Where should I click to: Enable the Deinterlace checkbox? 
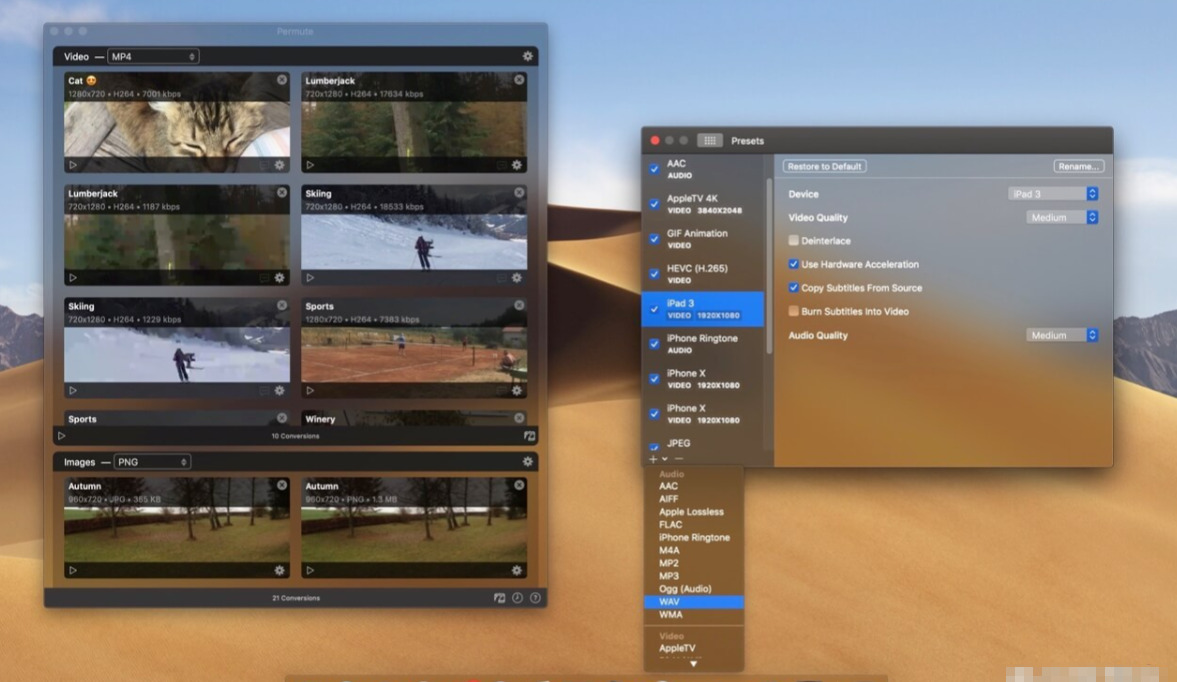(x=794, y=241)
